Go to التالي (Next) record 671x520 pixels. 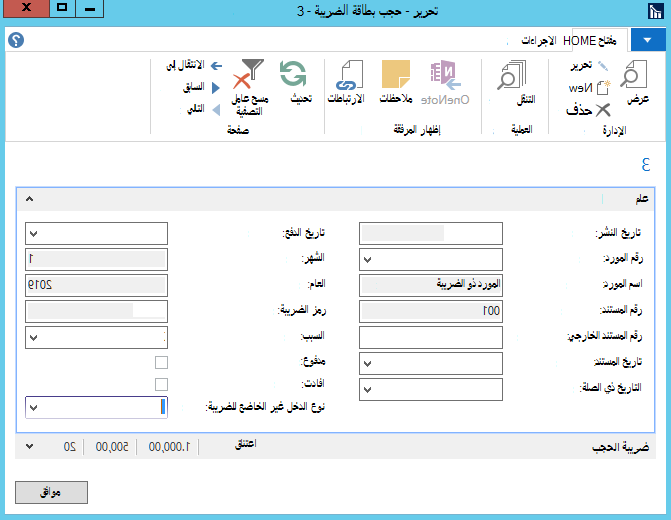[x=217, y=110]
